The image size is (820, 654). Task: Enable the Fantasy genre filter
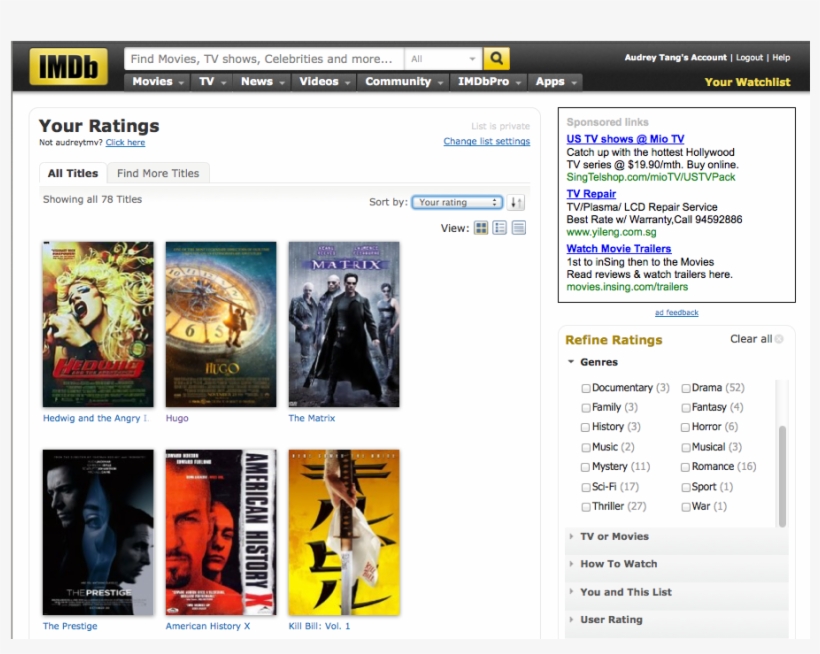point(686,407)
